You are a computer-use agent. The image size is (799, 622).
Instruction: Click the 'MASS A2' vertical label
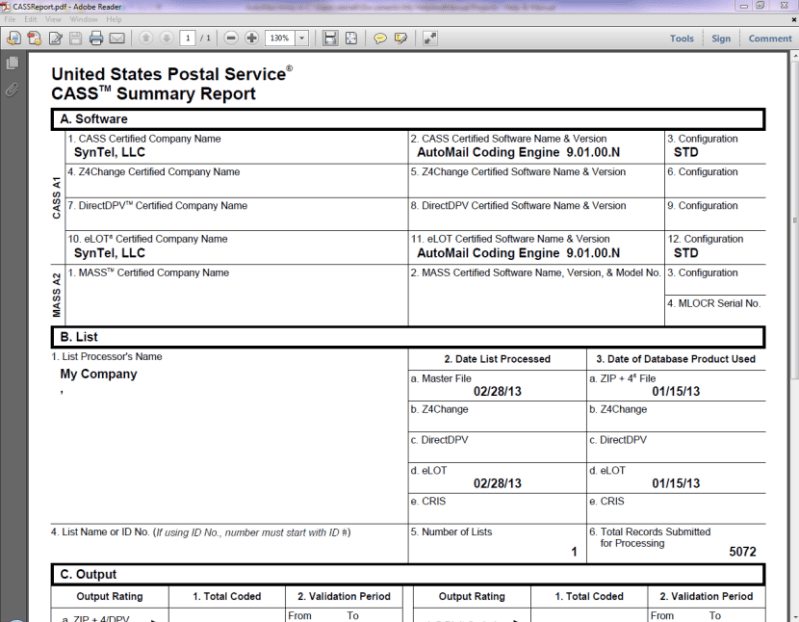click(57, 295)
